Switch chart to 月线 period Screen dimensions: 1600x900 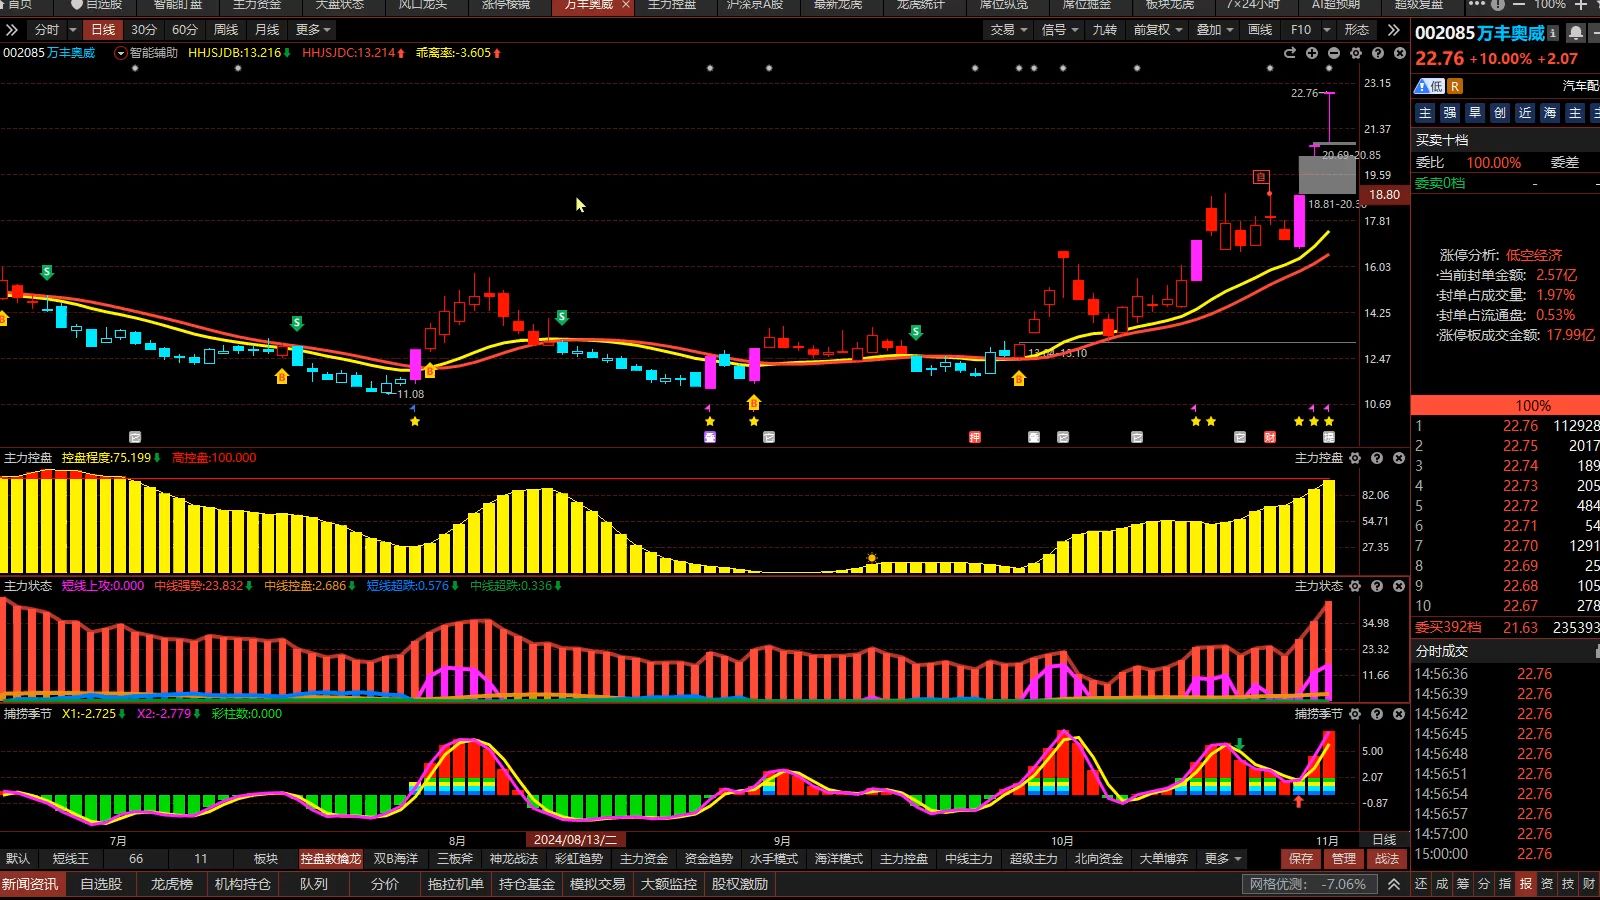coord(267,30)
